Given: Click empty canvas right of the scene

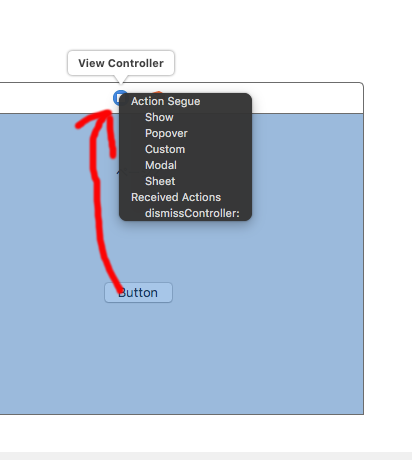Looking at the screenshot, I should point(388,233).
